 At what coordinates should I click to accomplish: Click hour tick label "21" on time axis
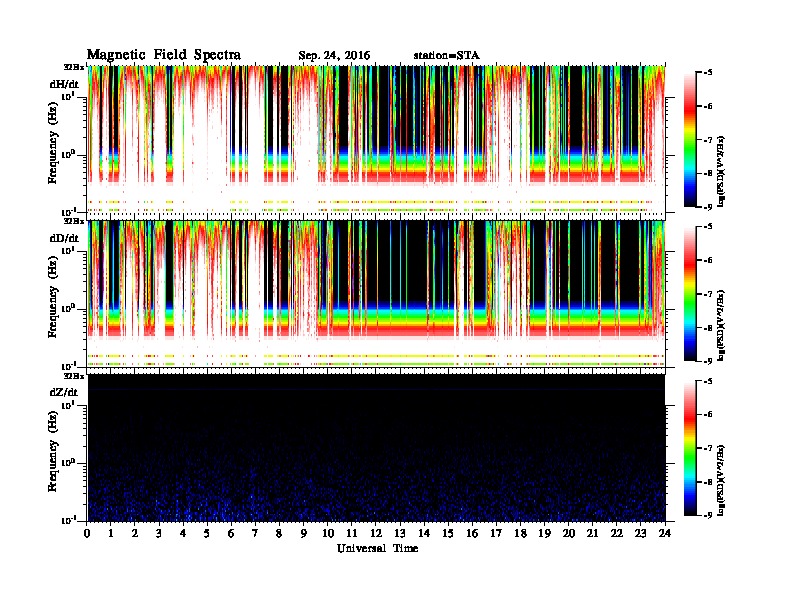tap(592, 533)
